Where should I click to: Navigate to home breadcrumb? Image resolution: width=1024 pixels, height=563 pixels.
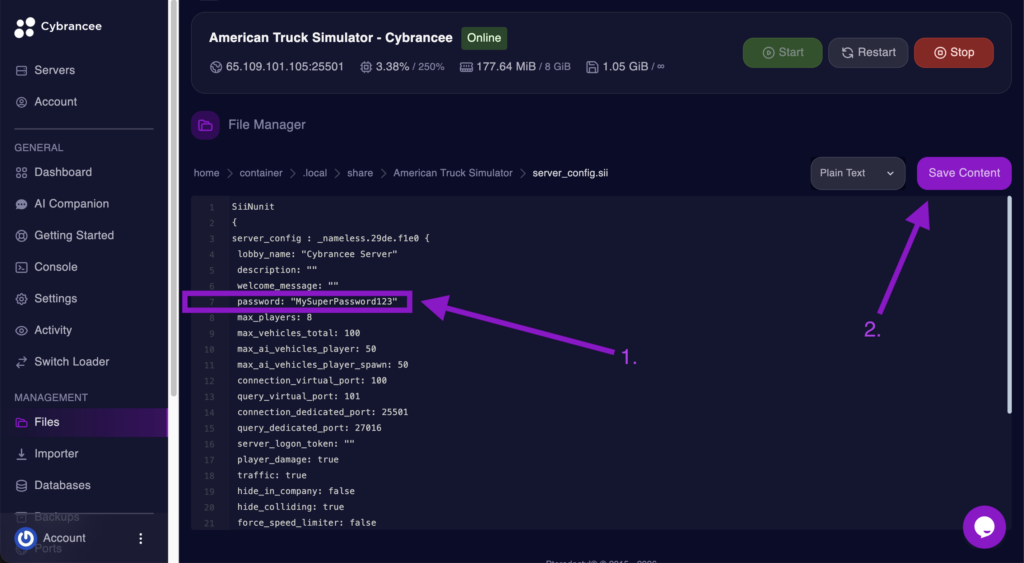pyautogui.click(x=206, y=173)
